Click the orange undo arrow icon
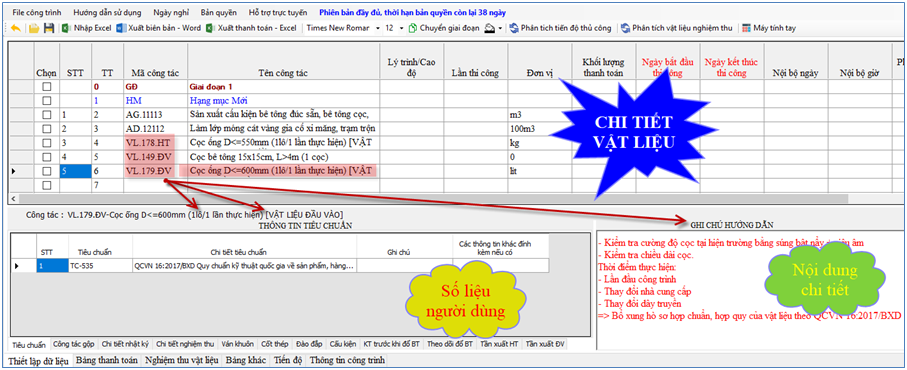This screenshot has width=907, height=370. (x=16, y=28)
